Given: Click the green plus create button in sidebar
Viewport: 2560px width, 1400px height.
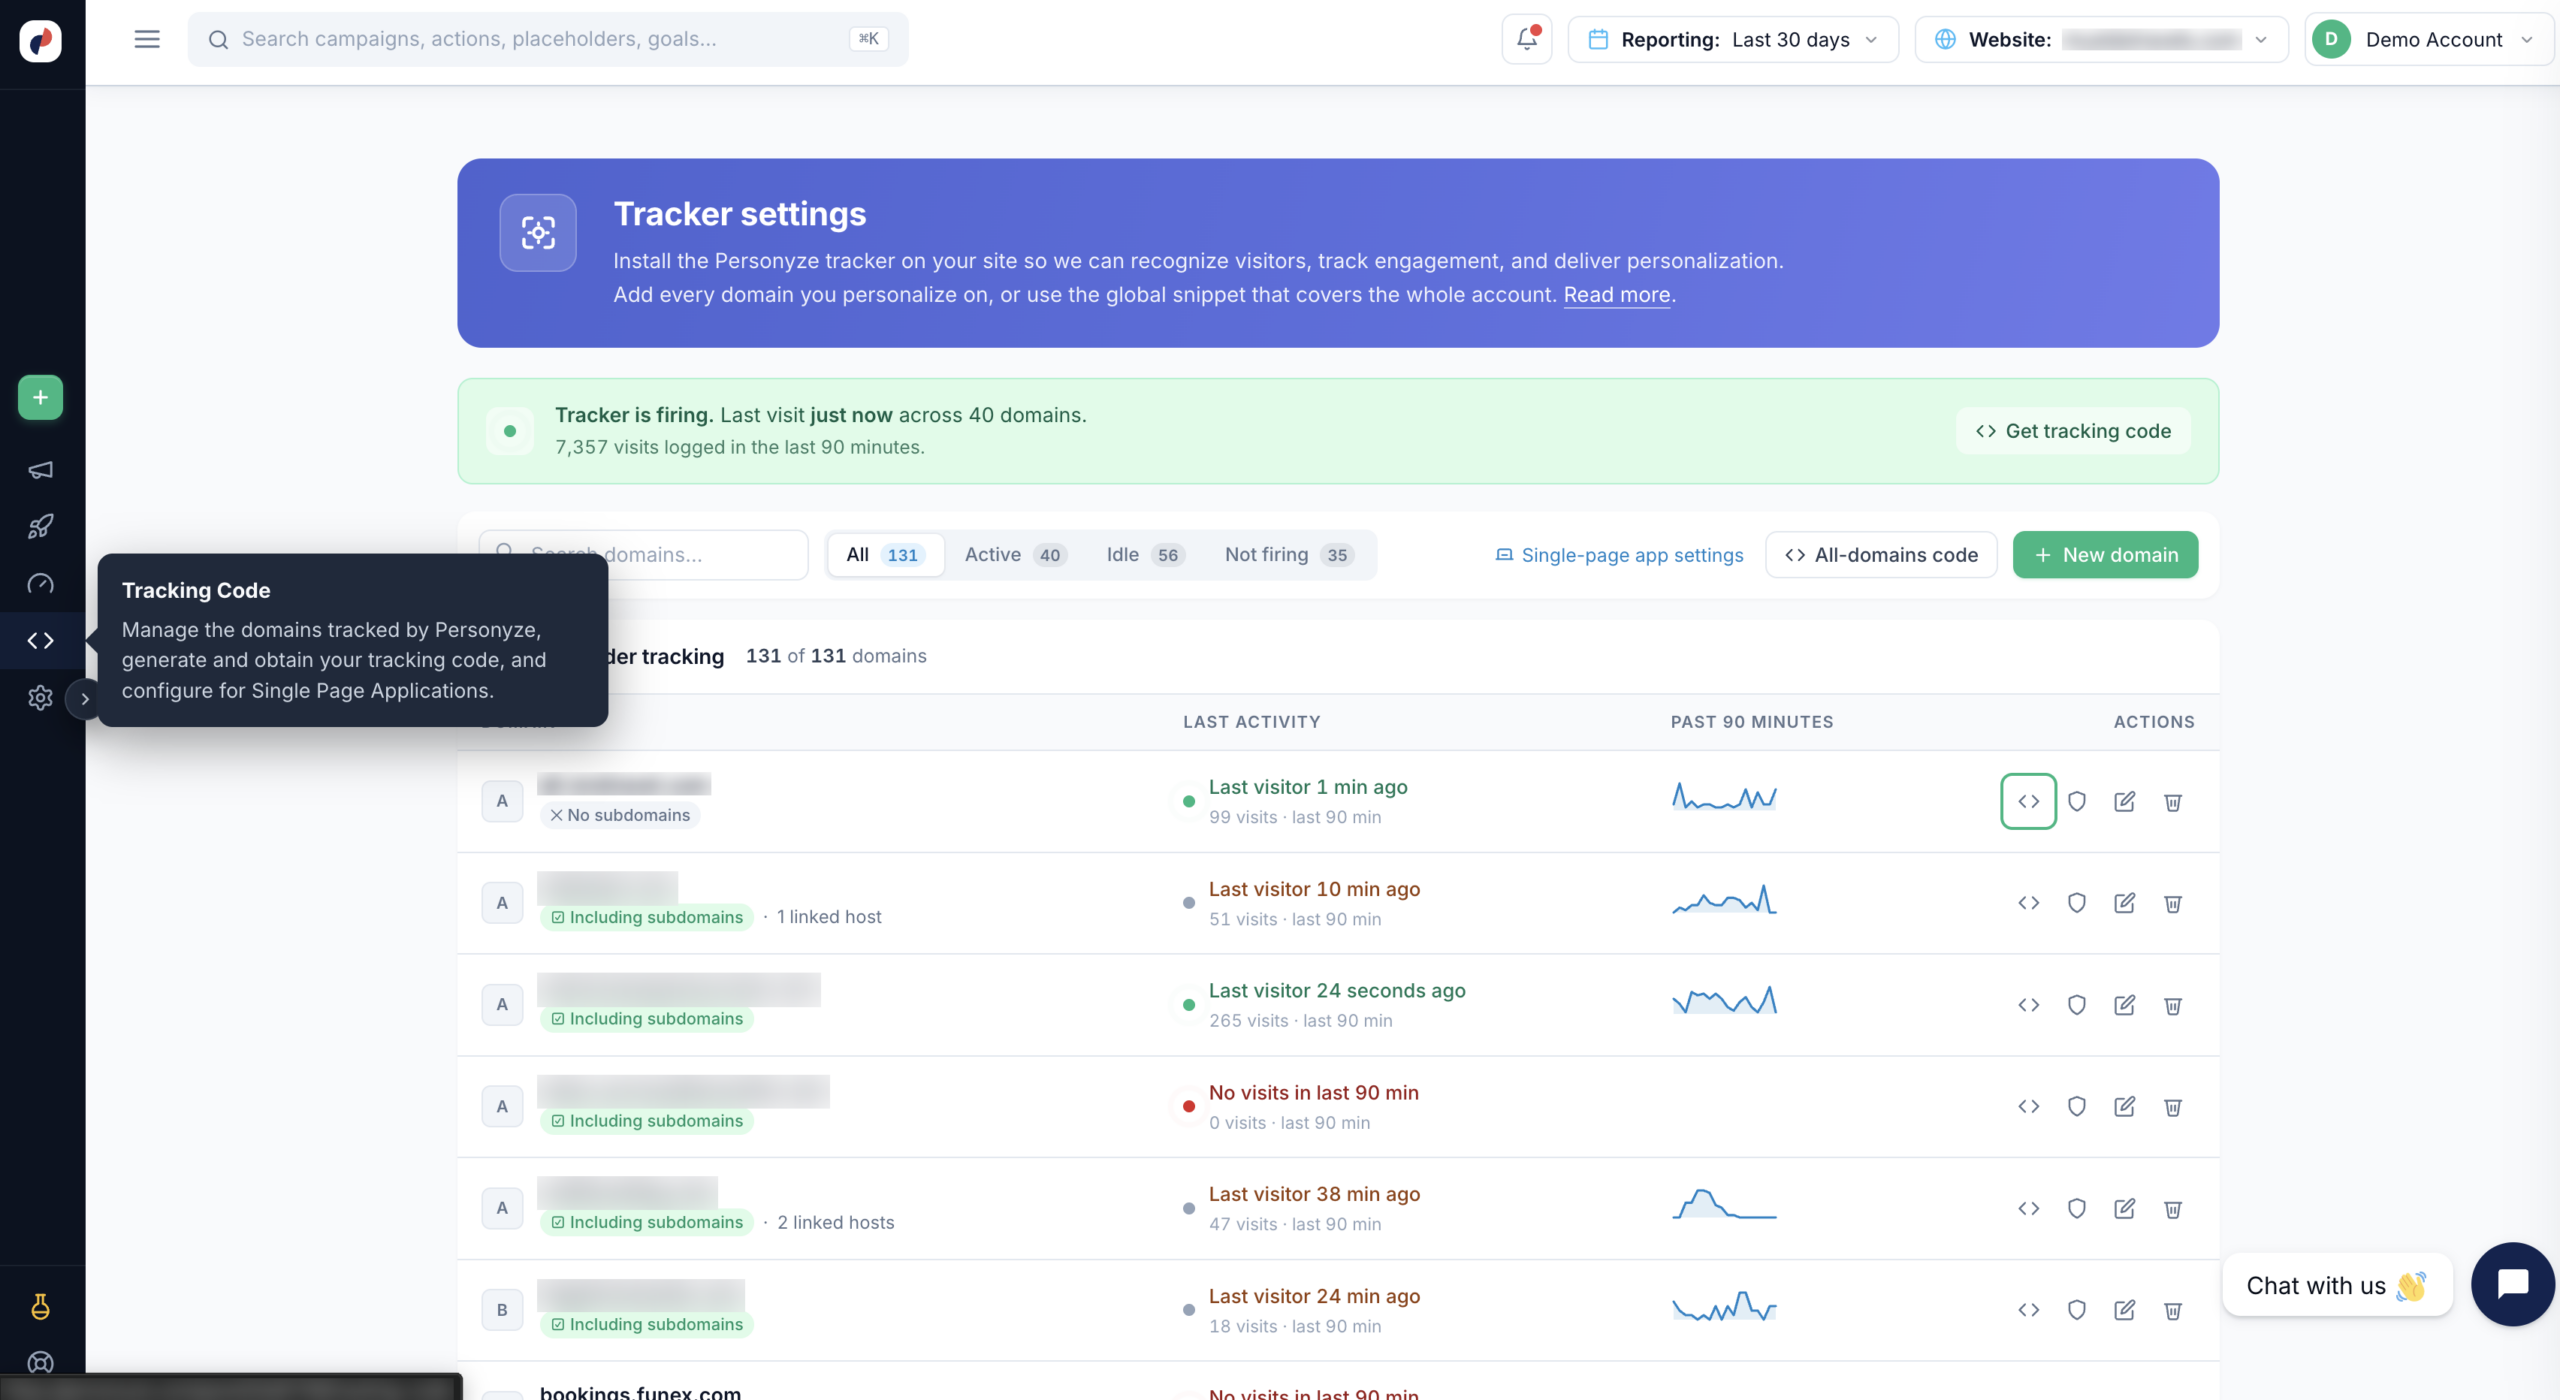Looking at the screenshot, I should click(40, 397).
